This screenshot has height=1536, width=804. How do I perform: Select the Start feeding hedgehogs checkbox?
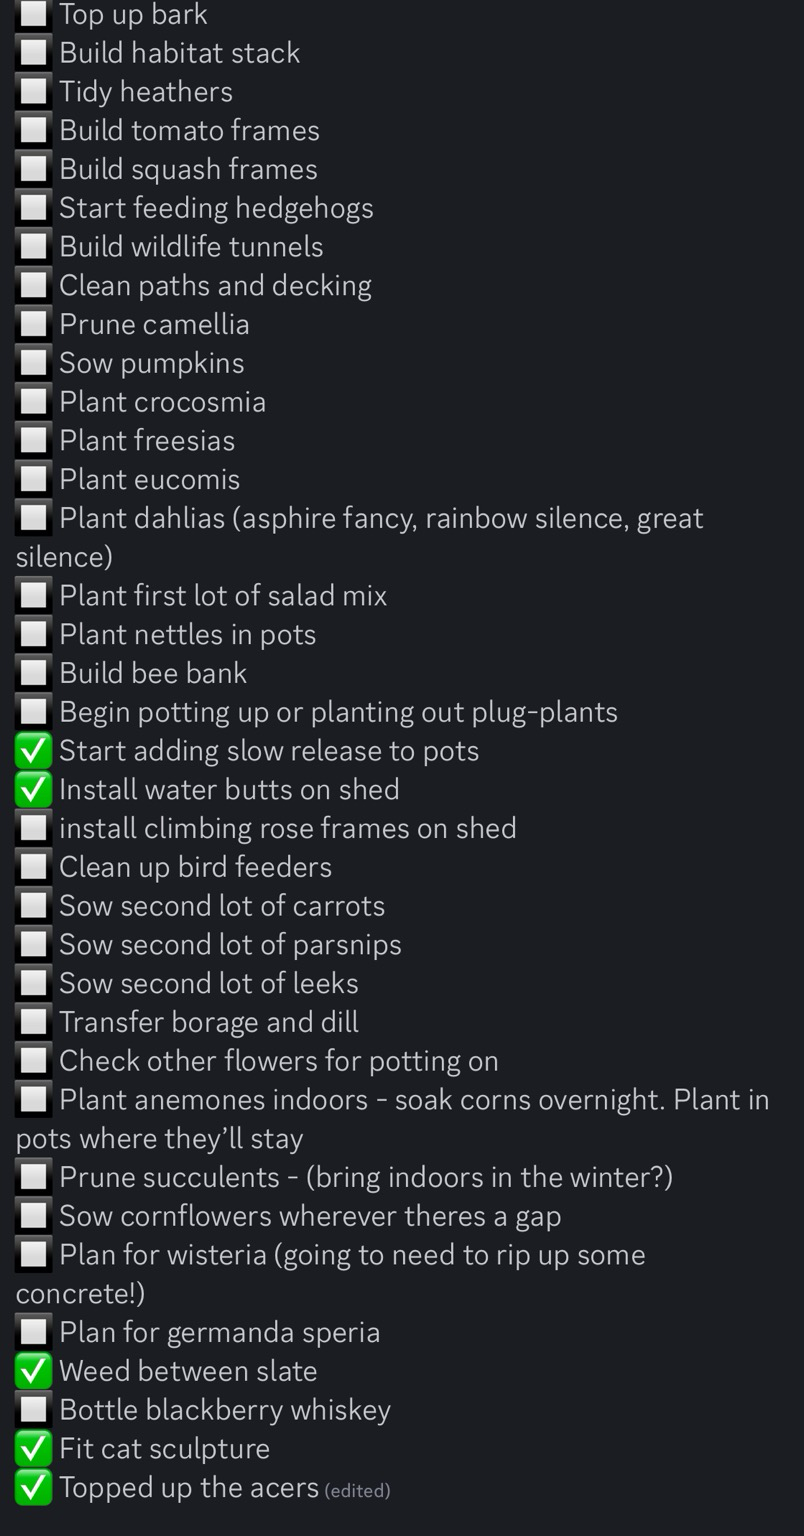point(34,207)
